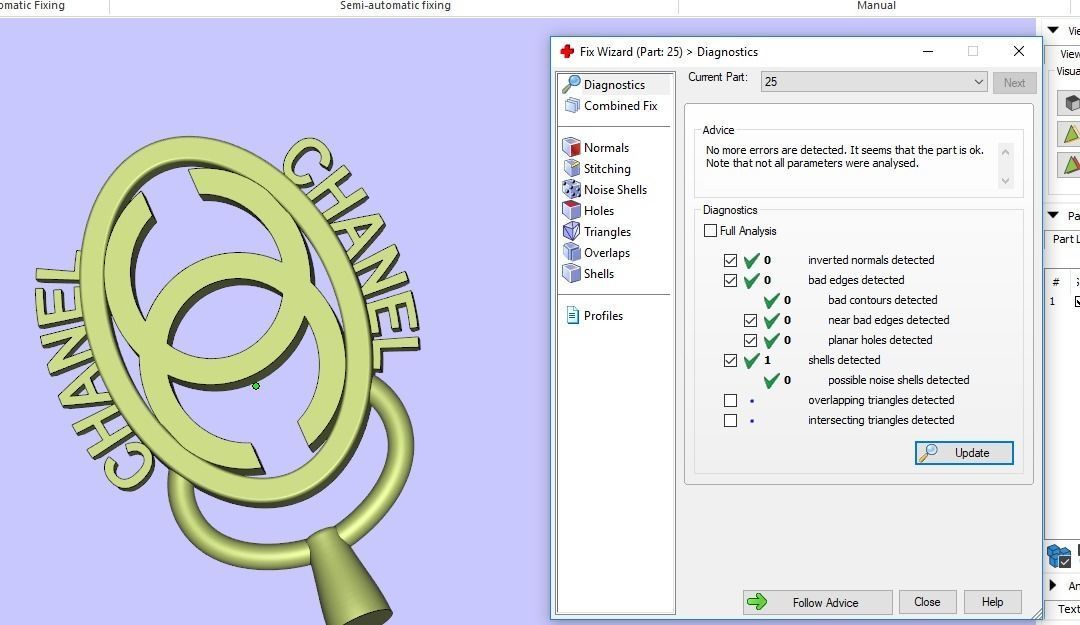
Task: Open the Triangles fixing page
Action: 597,232
